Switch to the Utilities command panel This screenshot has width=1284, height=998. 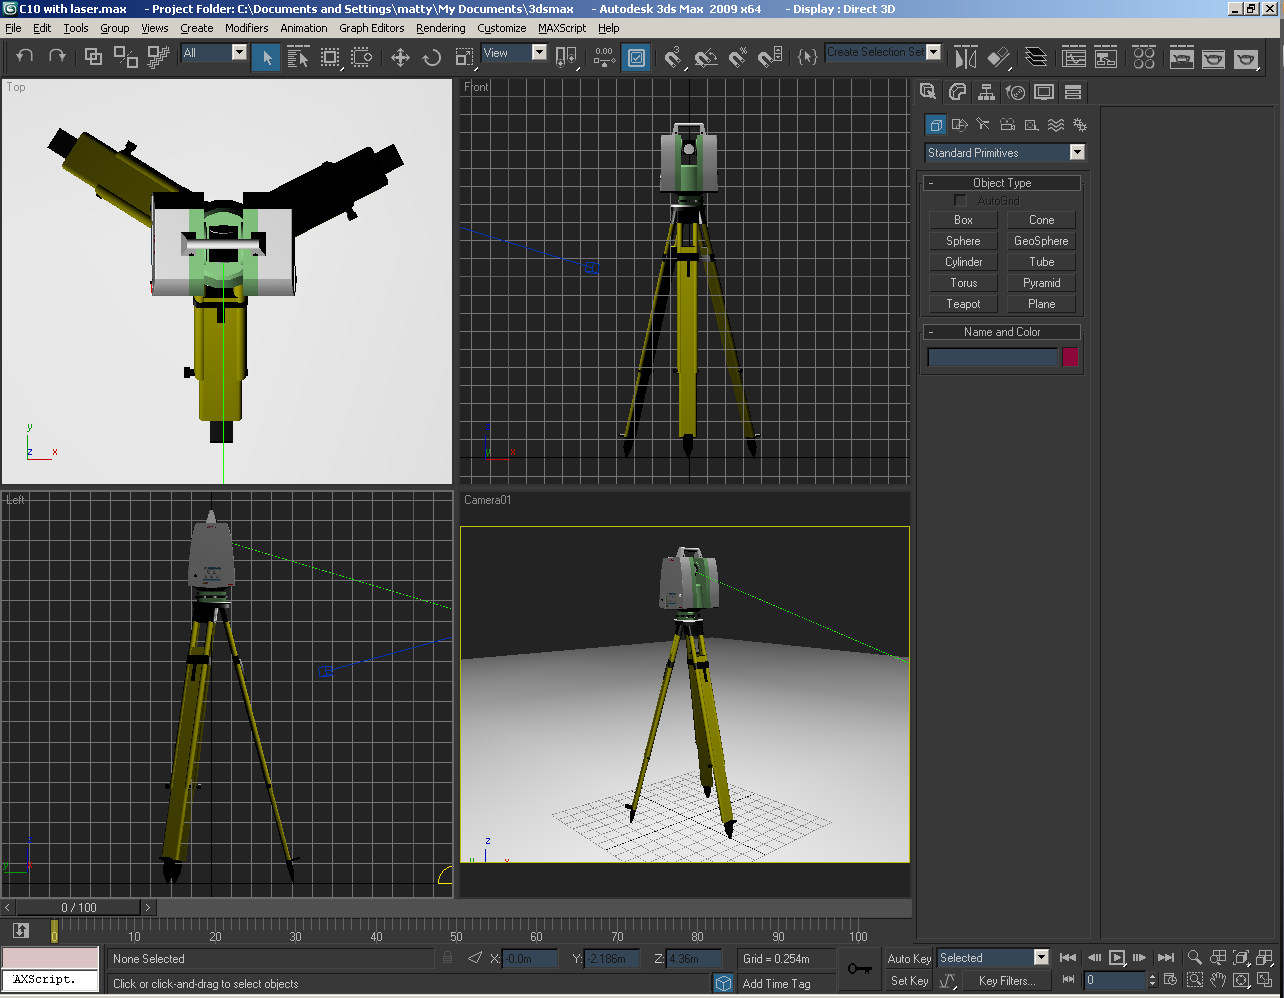1073,92
